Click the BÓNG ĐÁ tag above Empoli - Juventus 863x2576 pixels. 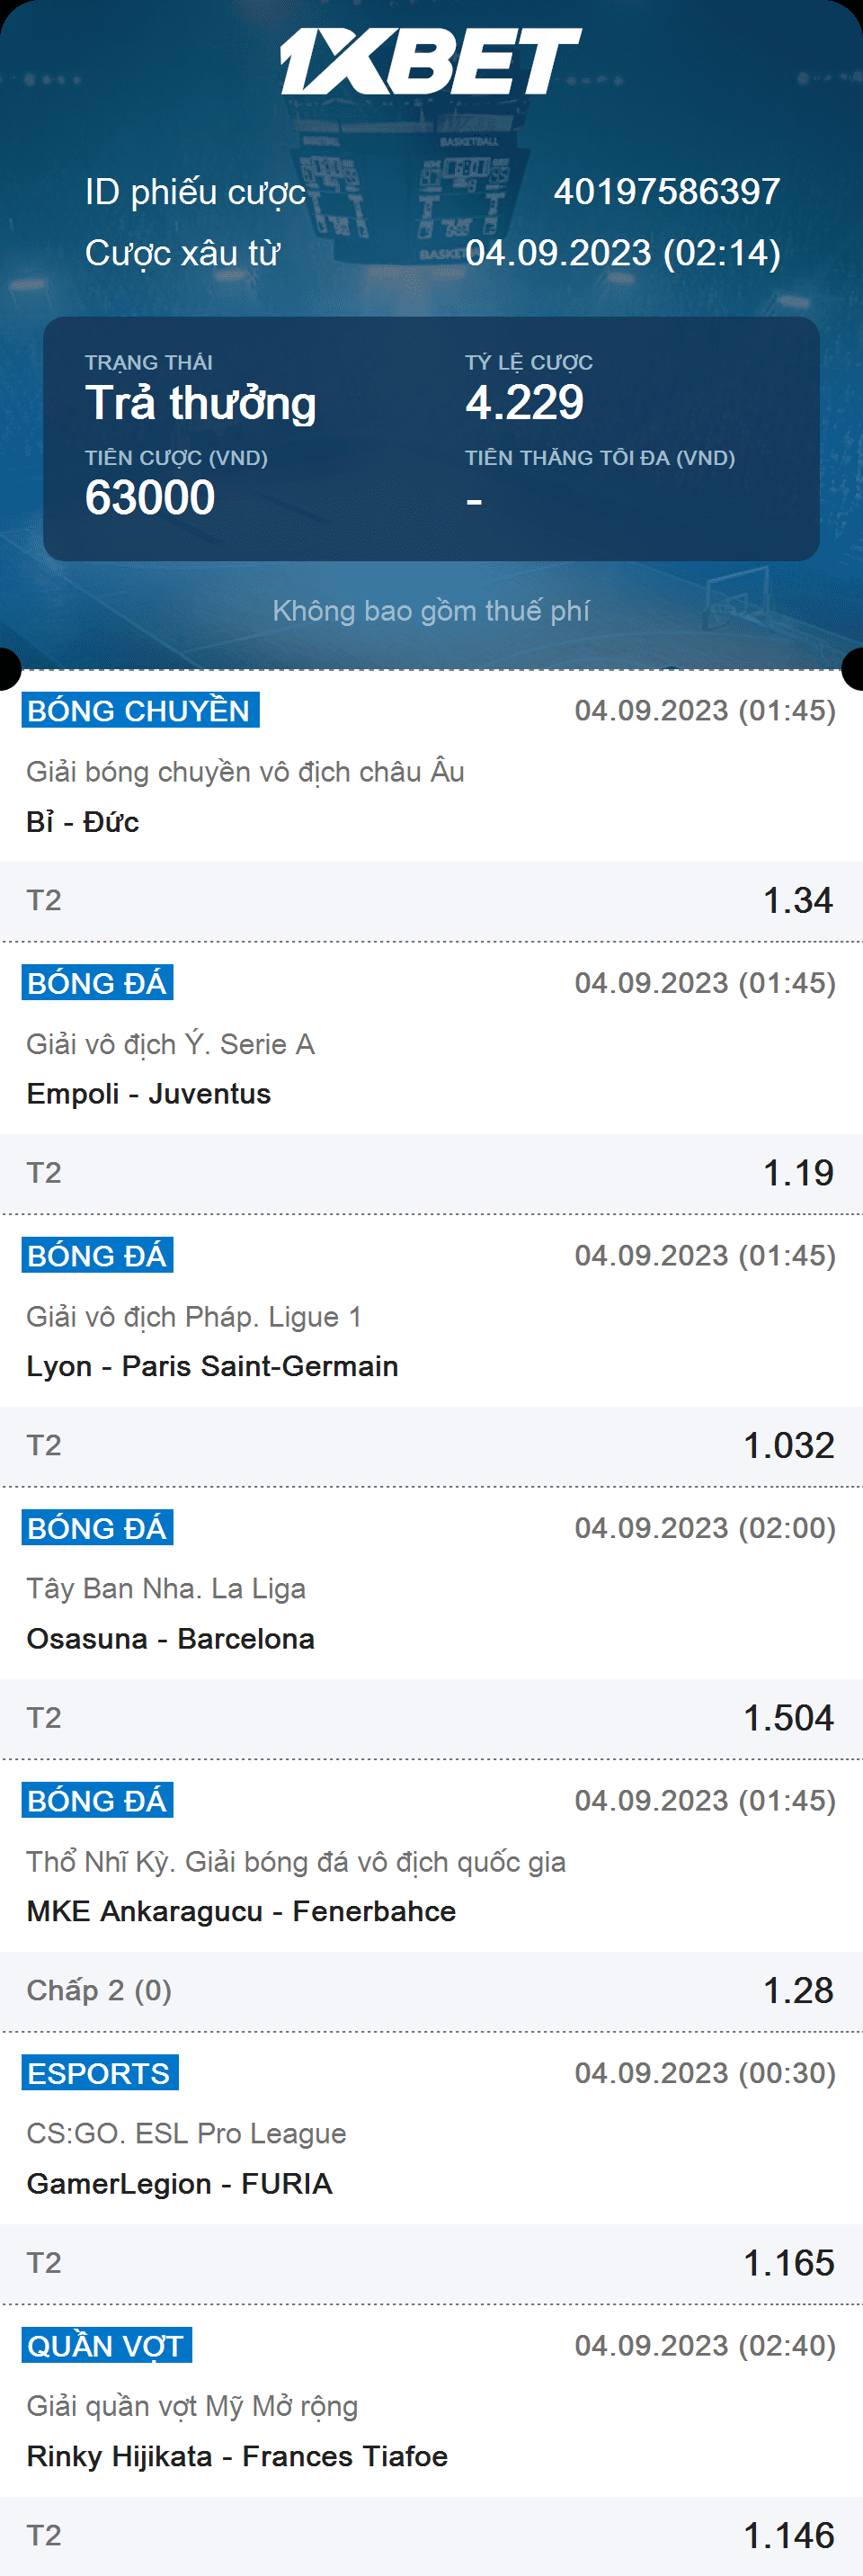click(97, 983)
